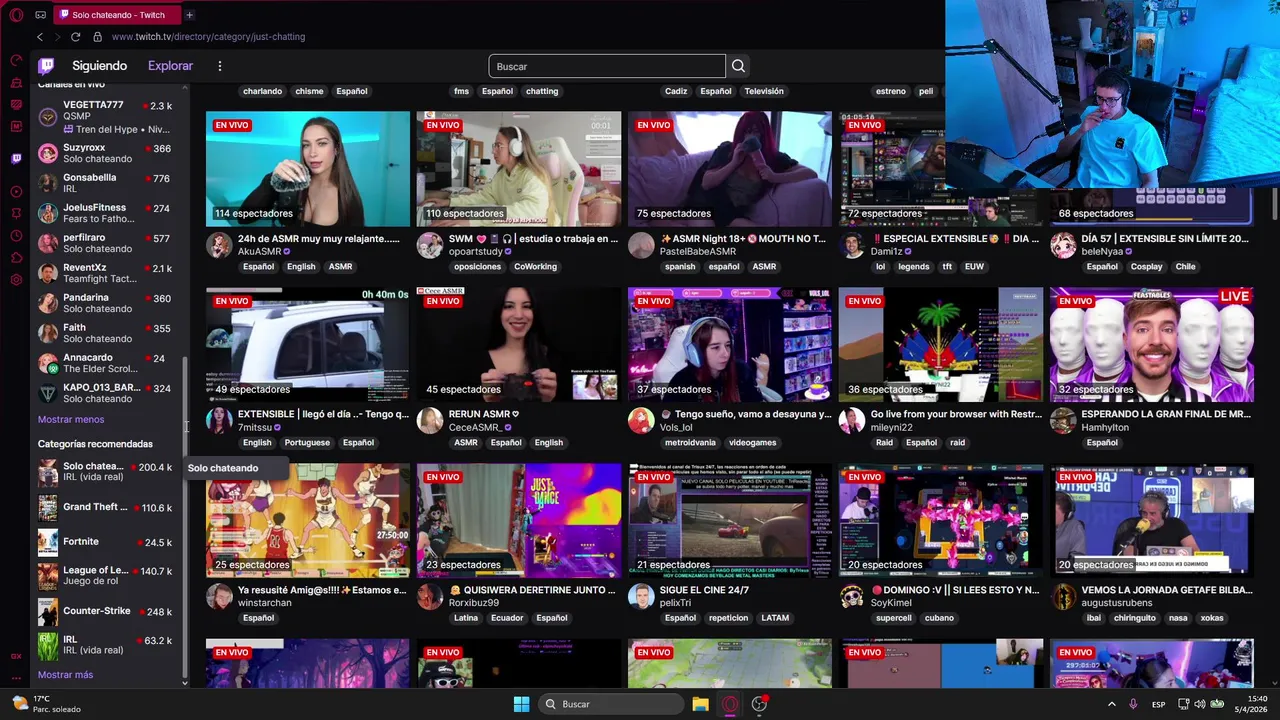Switch to the Explorar tab
1280x720 pixels.
(170, 66)
